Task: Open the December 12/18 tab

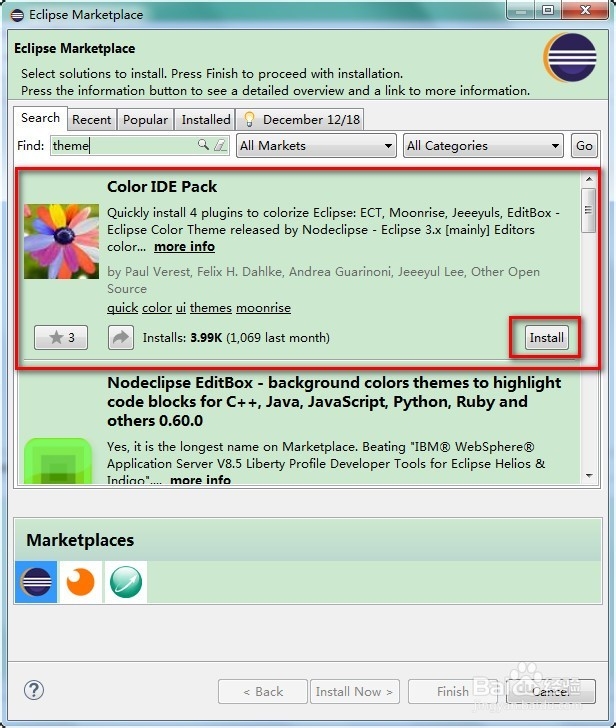Action: (x=300, y=120)
